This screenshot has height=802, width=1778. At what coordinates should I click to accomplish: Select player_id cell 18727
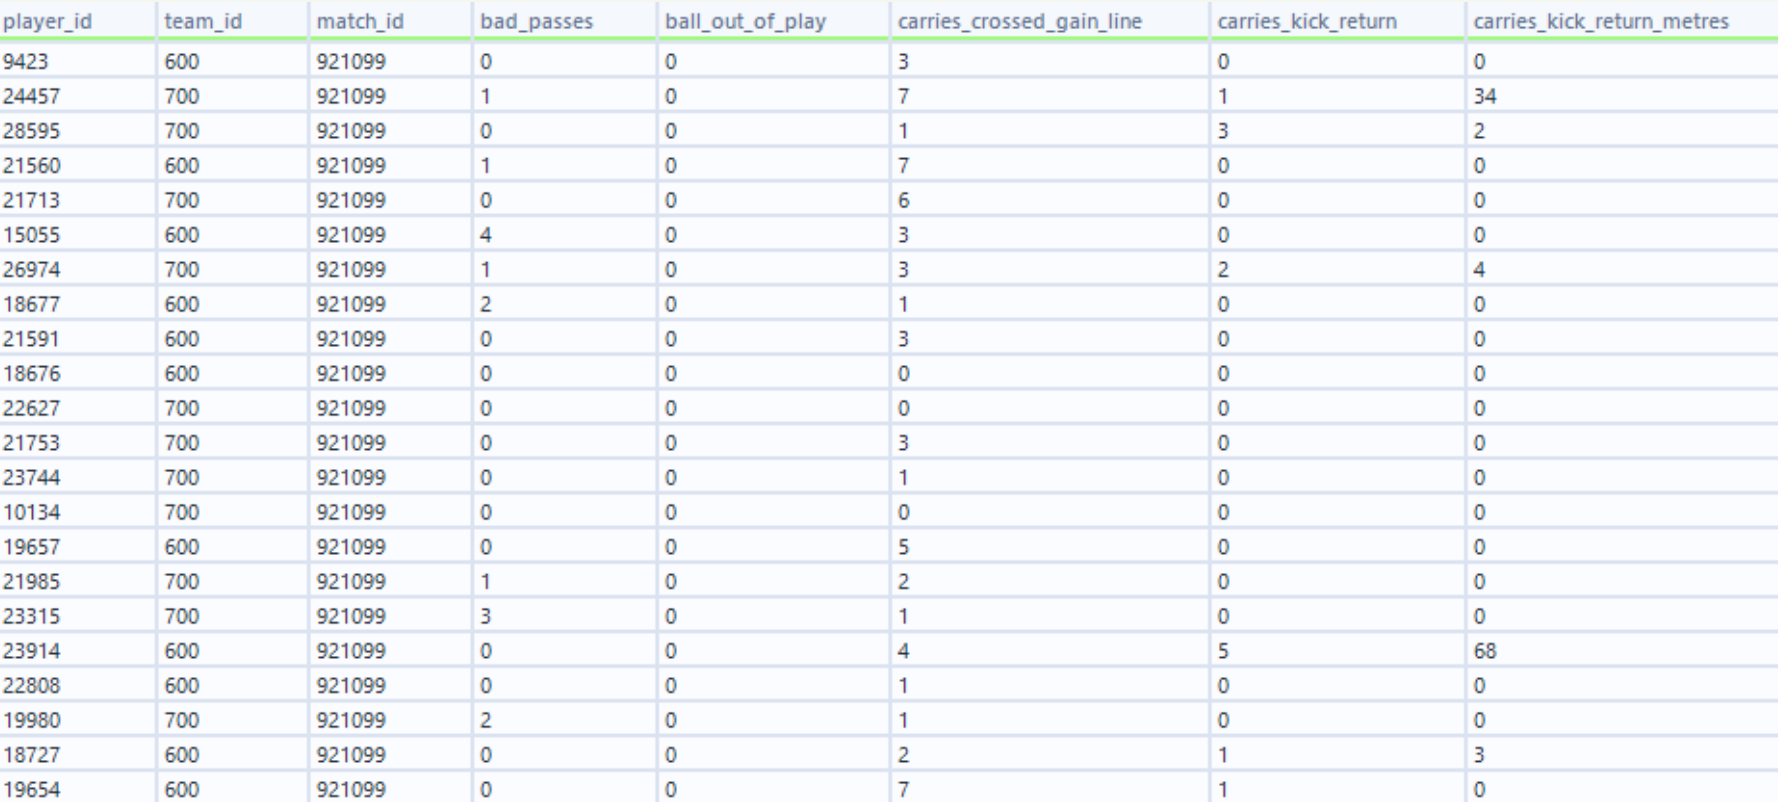77,755
